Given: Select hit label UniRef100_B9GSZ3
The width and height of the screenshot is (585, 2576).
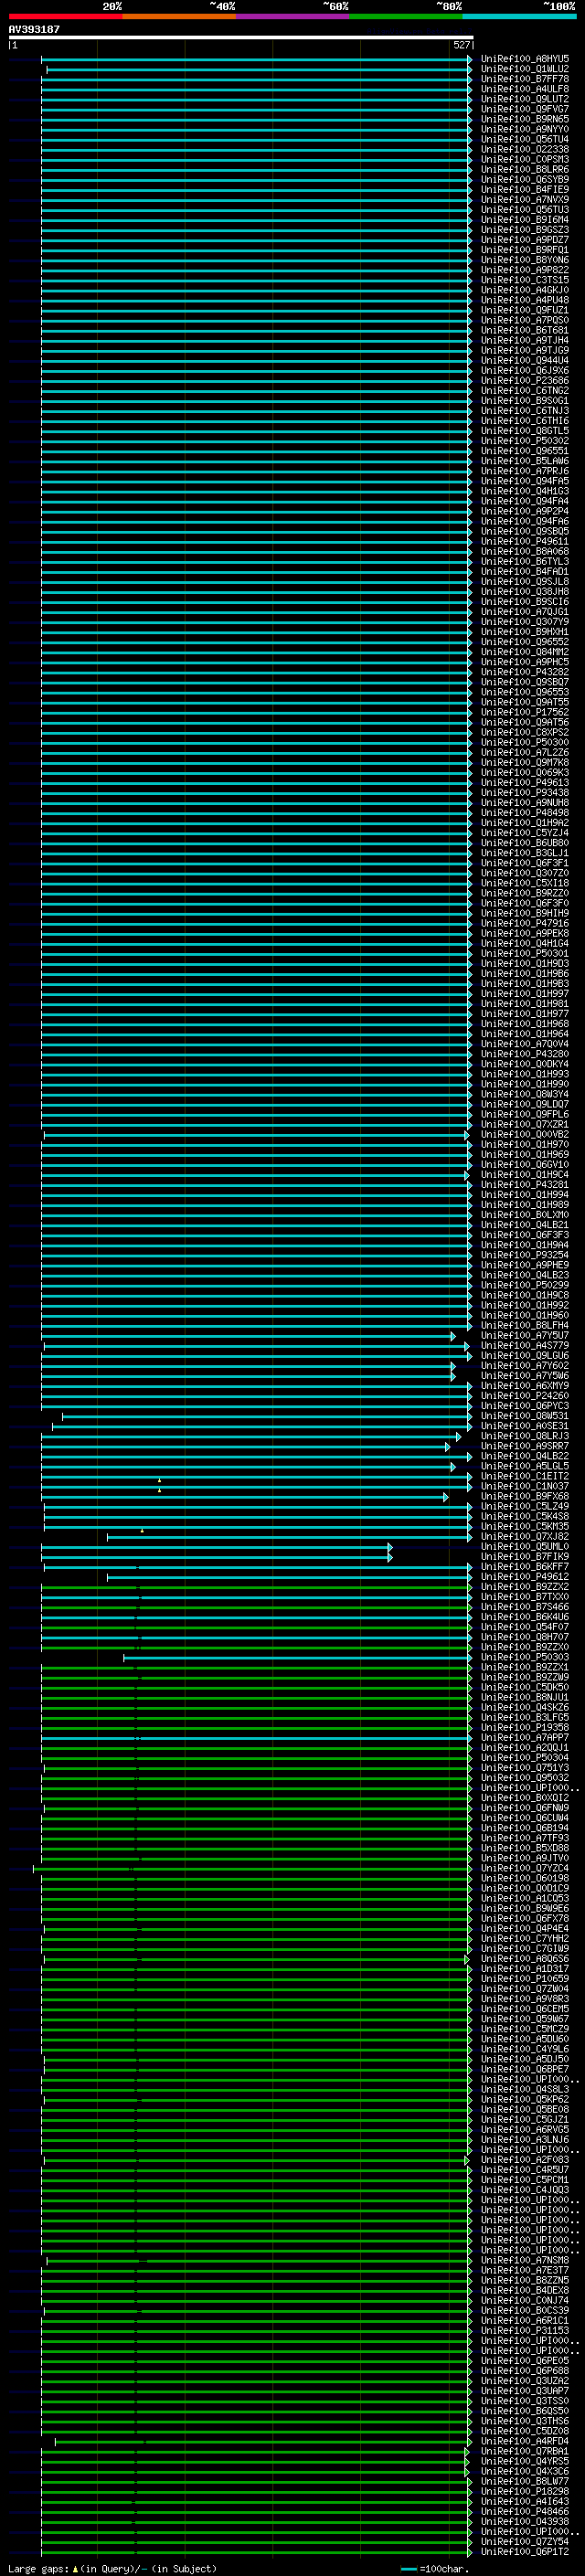Looking at the screenshot, I should point(525,230).
